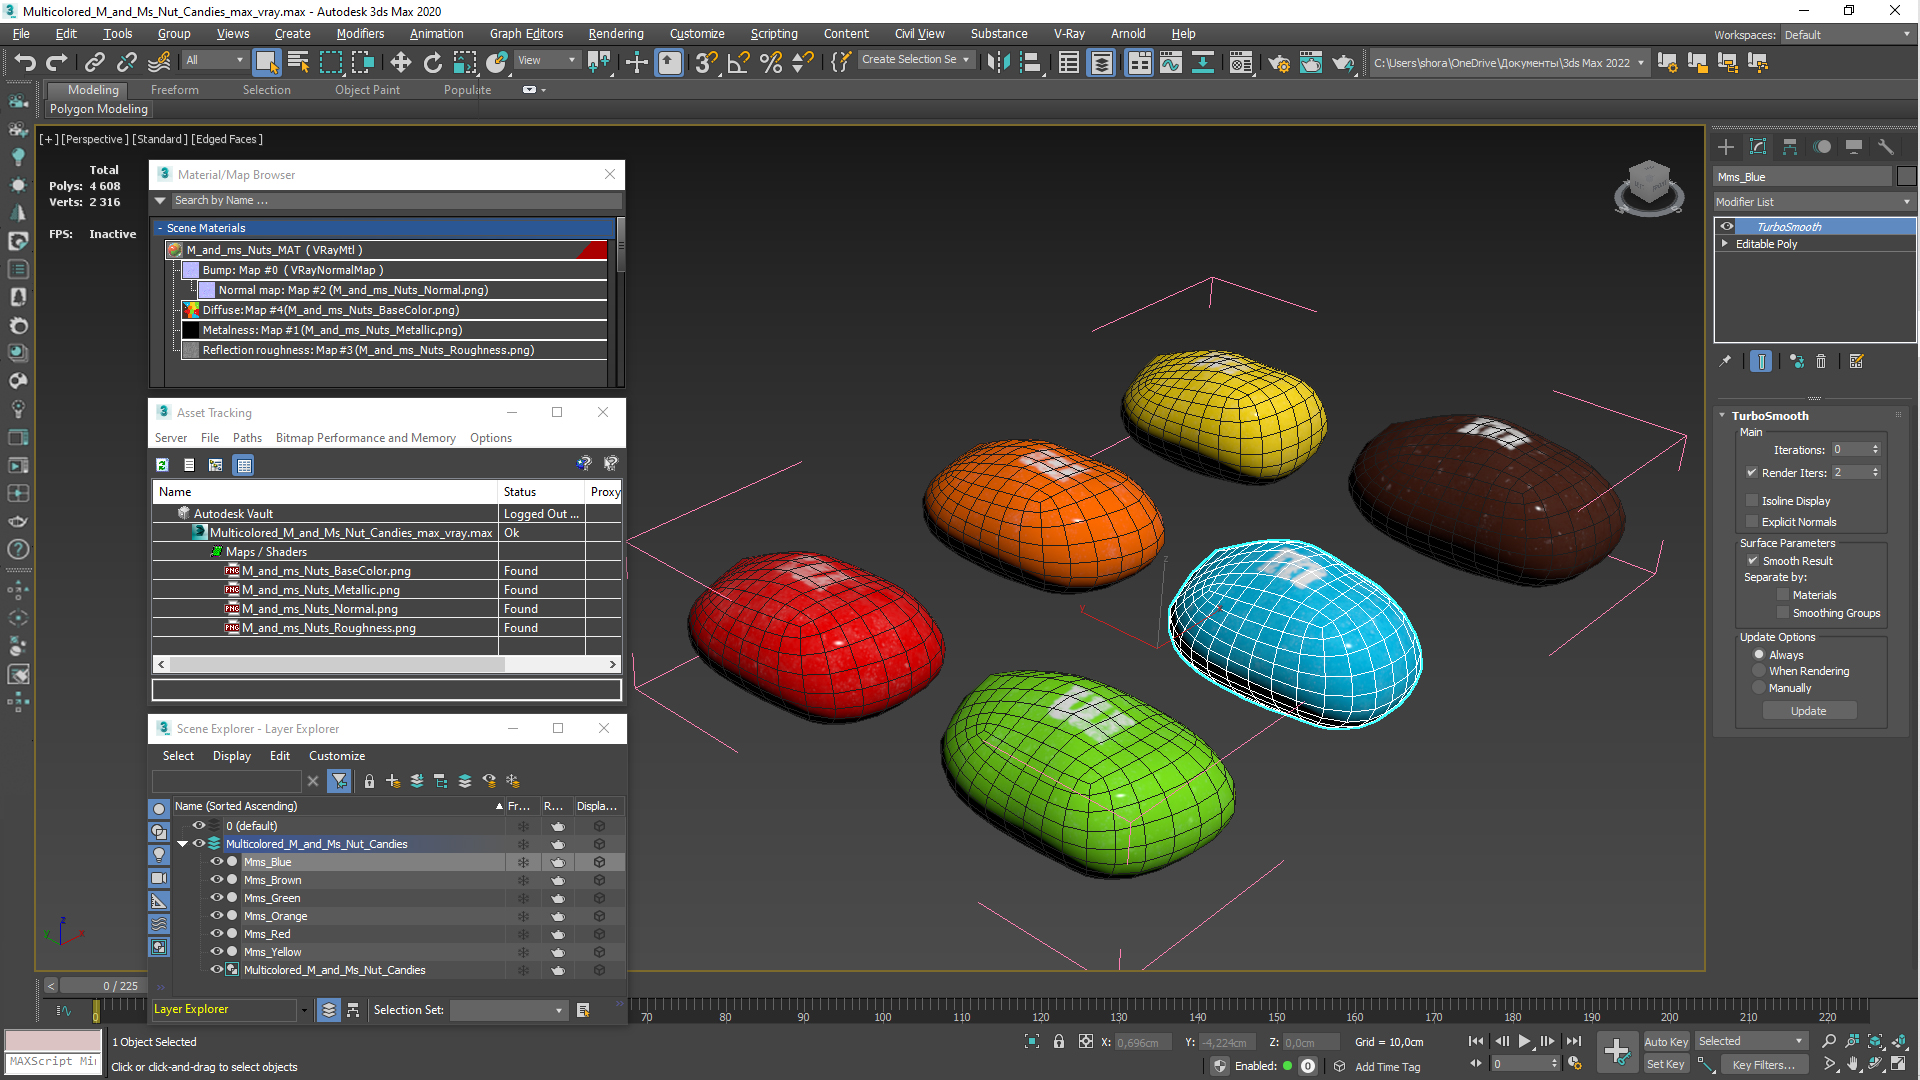
Task: Click Remove modifier trash icon
Action: [x=1821, y=362]
